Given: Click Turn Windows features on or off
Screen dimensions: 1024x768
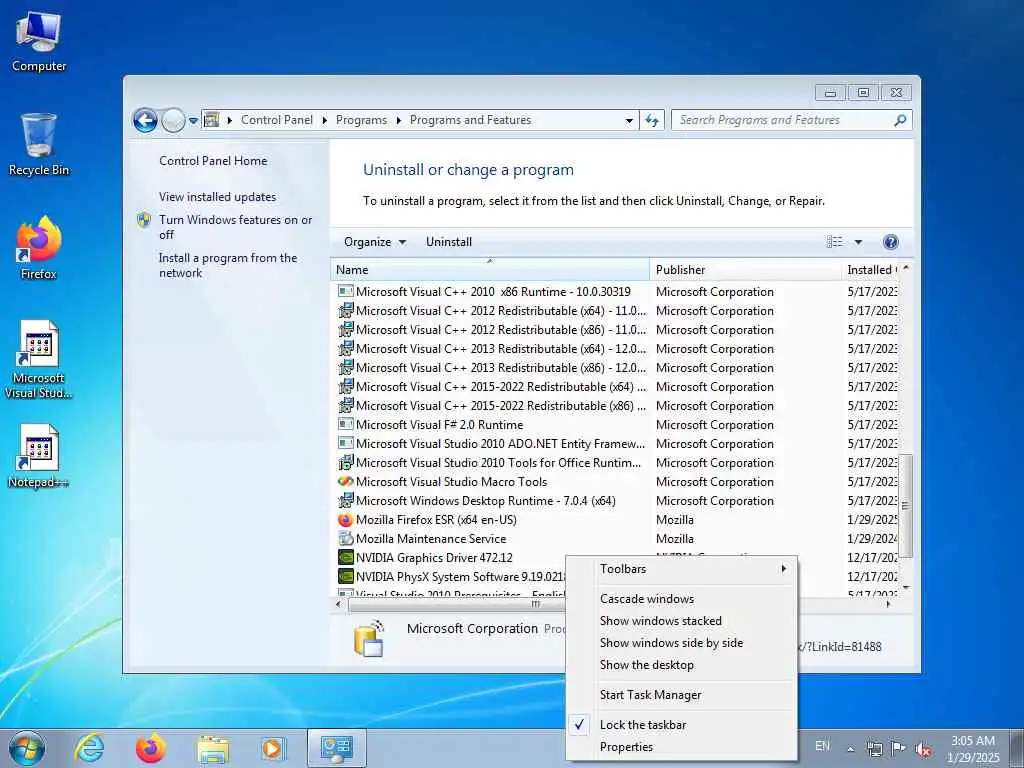Looking at the screenshot, I should pyautogui.click(x=235, y=227).
